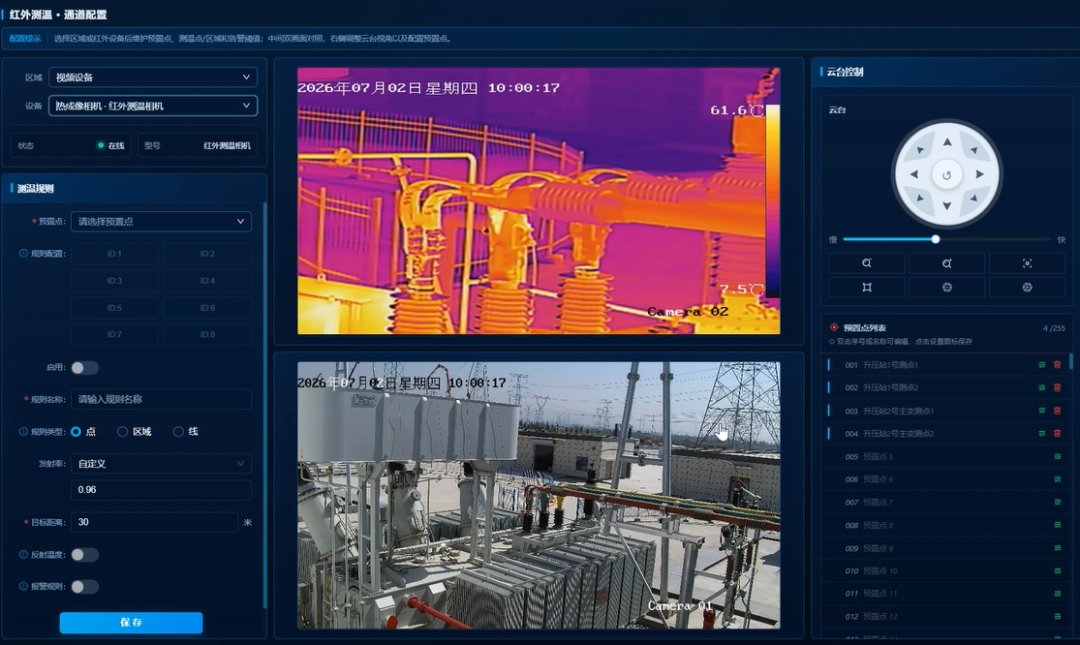
Task: Select rule slot ID:4
Action: [207, 280]
